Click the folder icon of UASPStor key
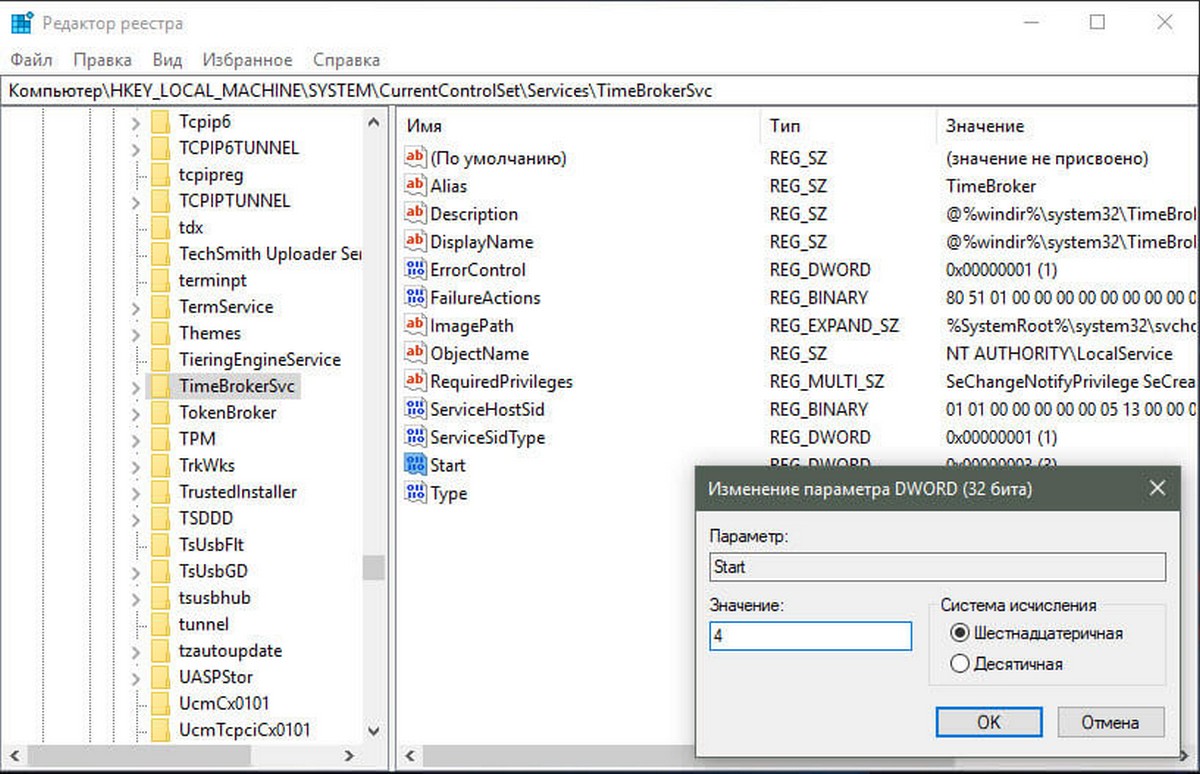Screen dimensions: 1200x774 click(160, 677)
